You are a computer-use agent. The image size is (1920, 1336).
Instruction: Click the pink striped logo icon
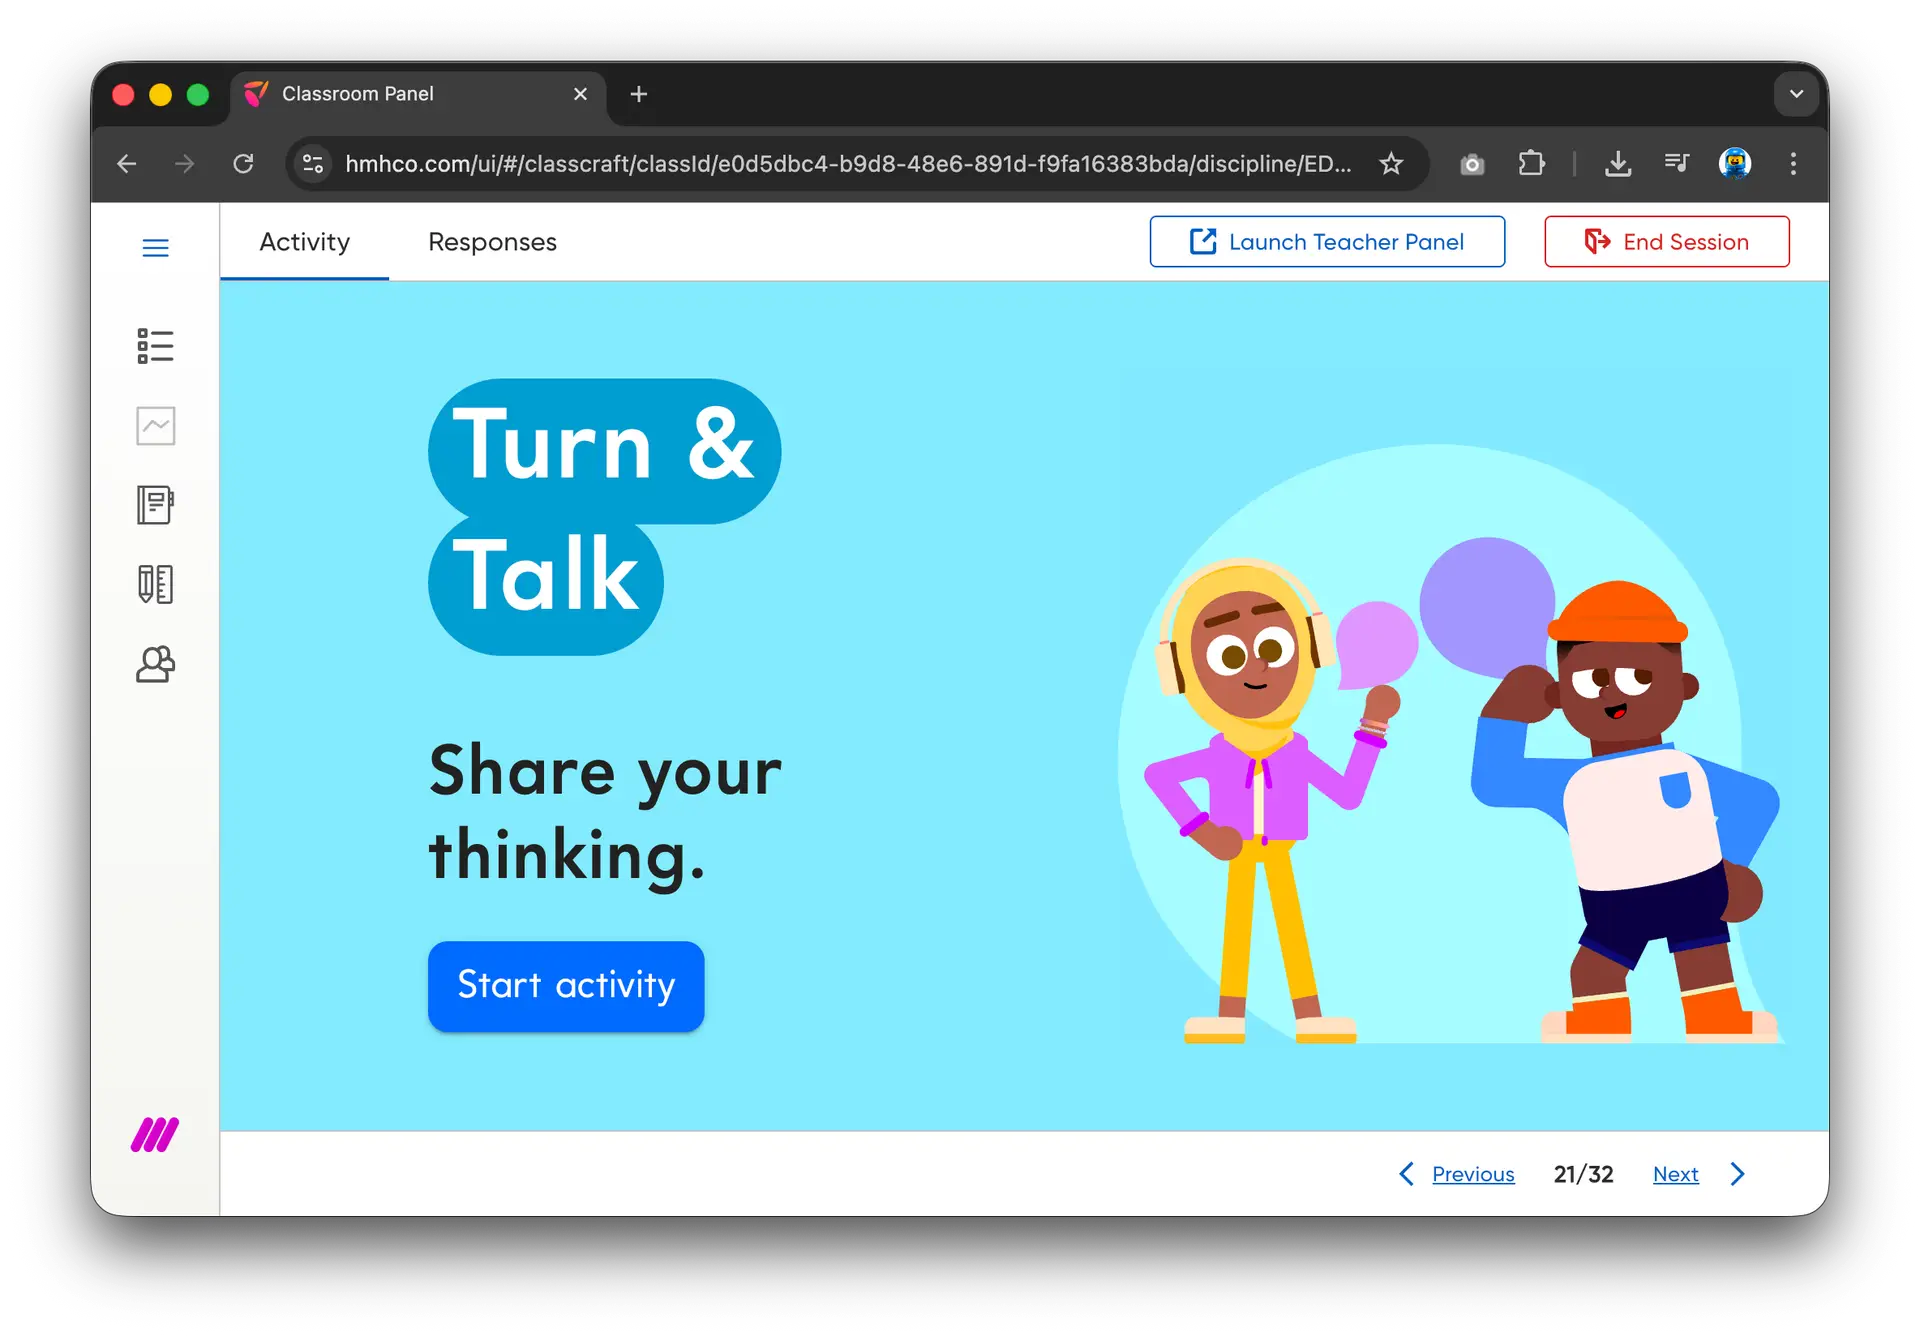coord(155,1135)
